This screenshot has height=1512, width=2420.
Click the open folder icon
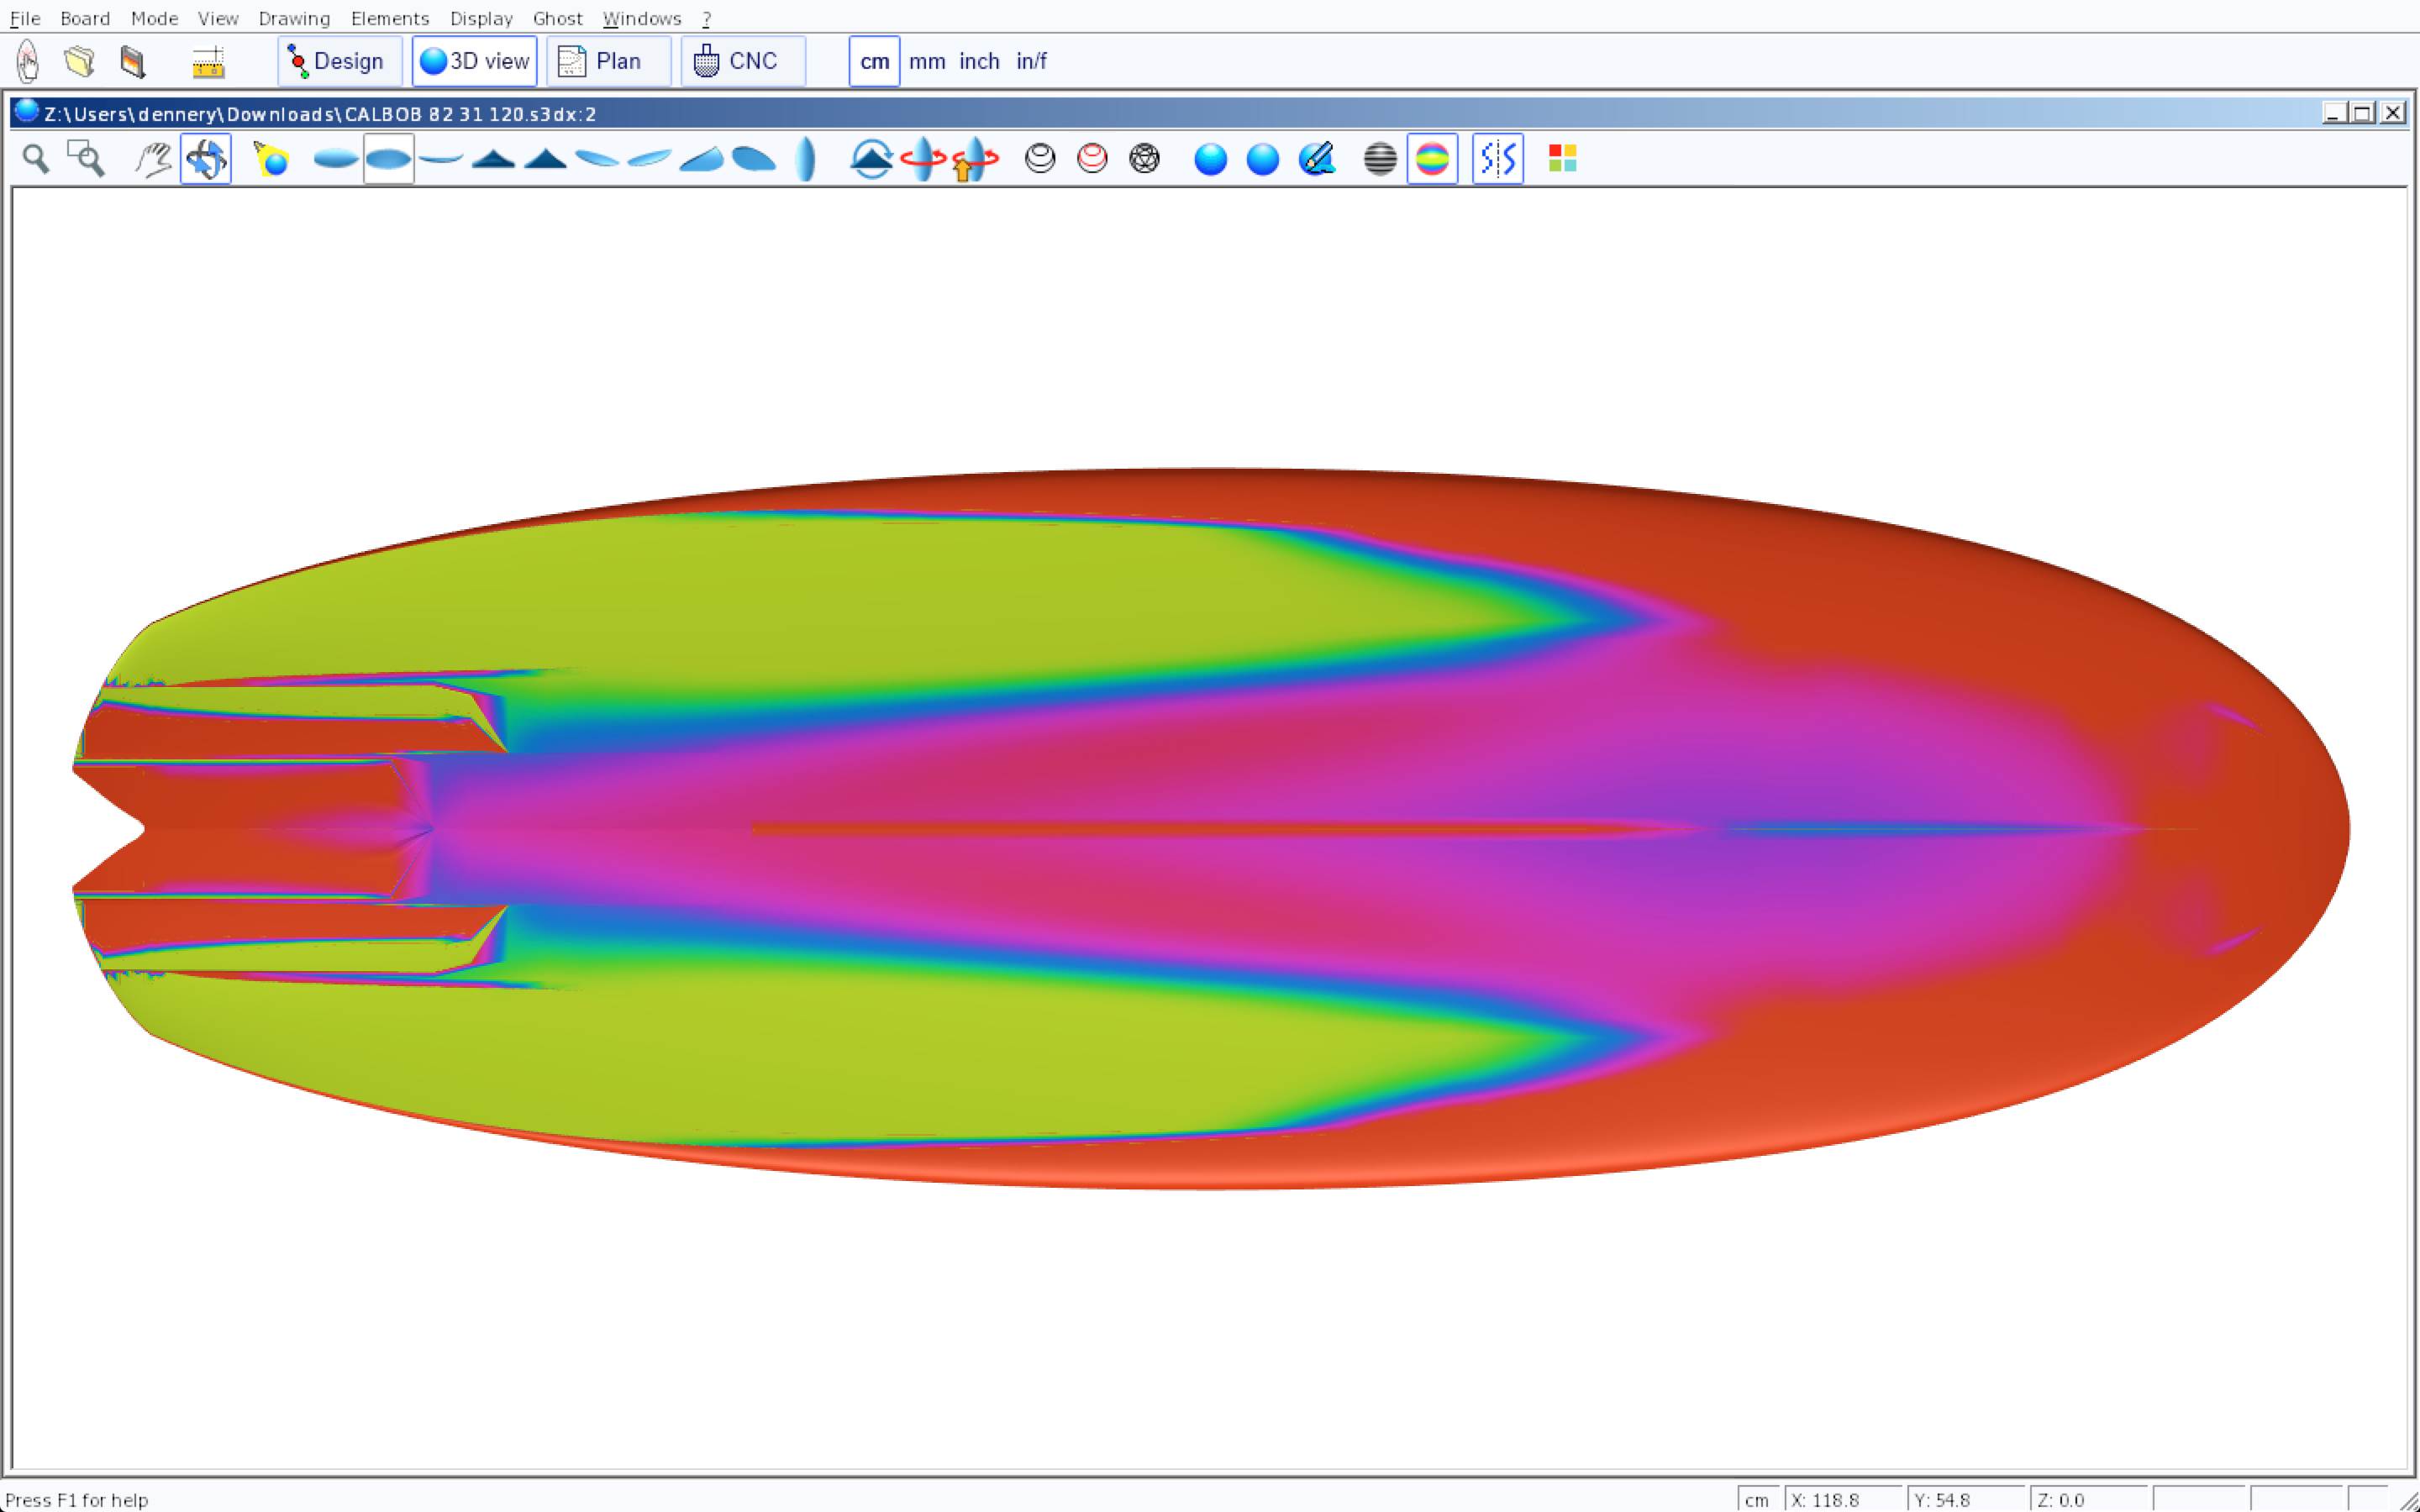tap(80, 62)
